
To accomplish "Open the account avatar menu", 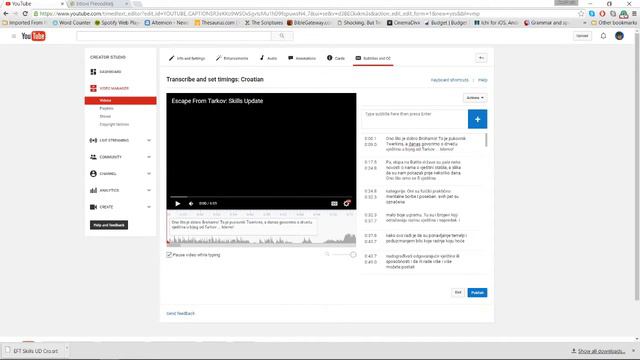I will coord(619,36).
